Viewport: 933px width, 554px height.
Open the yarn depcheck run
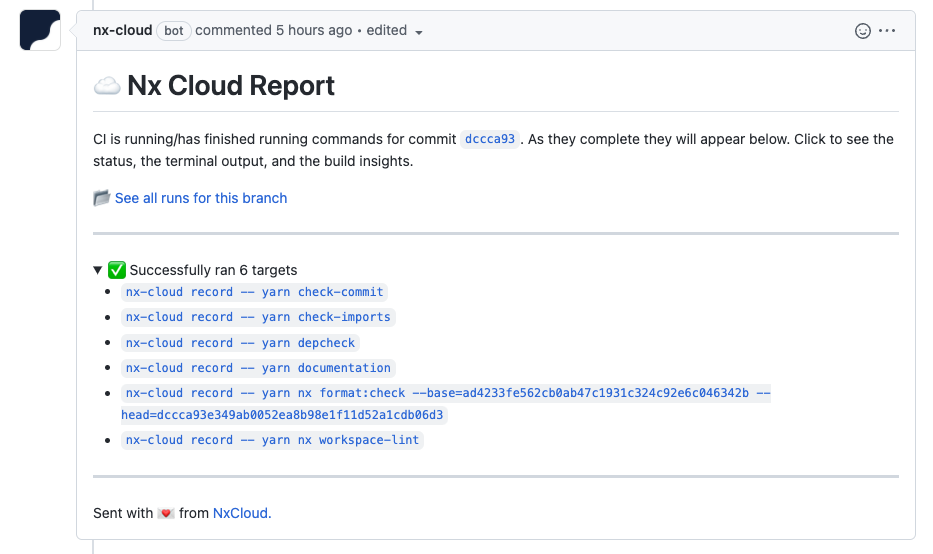(240, 343)
